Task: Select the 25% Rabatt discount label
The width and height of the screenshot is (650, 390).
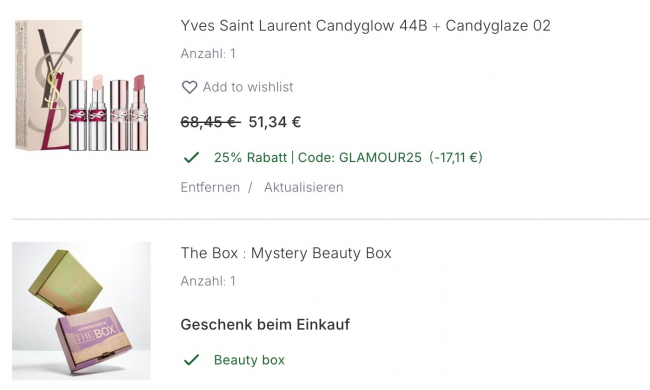Action: tap(250, 157)
